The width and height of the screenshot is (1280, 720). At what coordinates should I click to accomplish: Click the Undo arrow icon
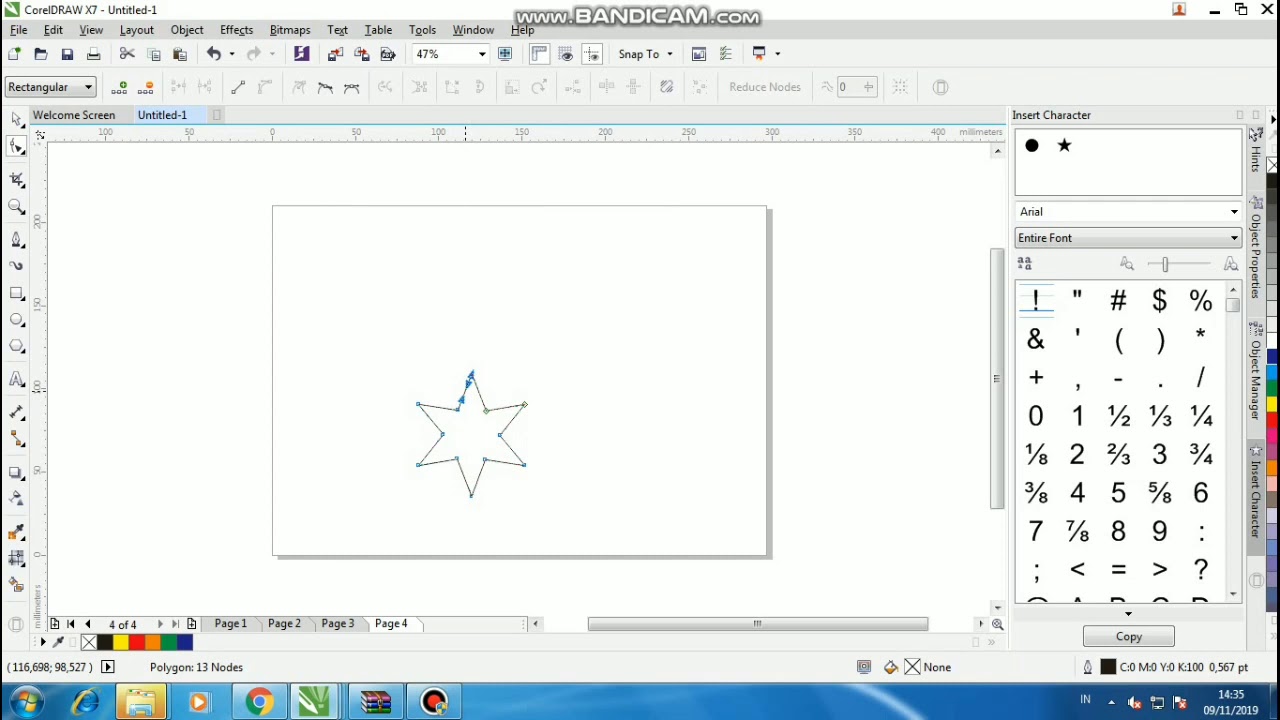[214, 54]
